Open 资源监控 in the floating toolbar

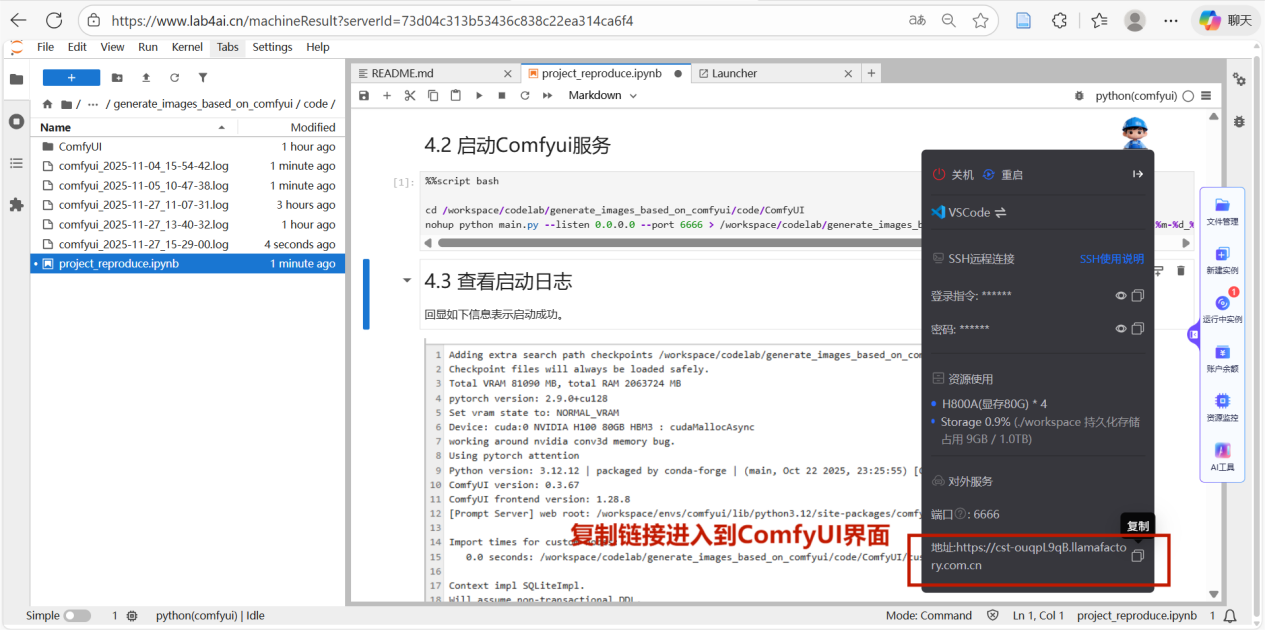pos(1222,408)
